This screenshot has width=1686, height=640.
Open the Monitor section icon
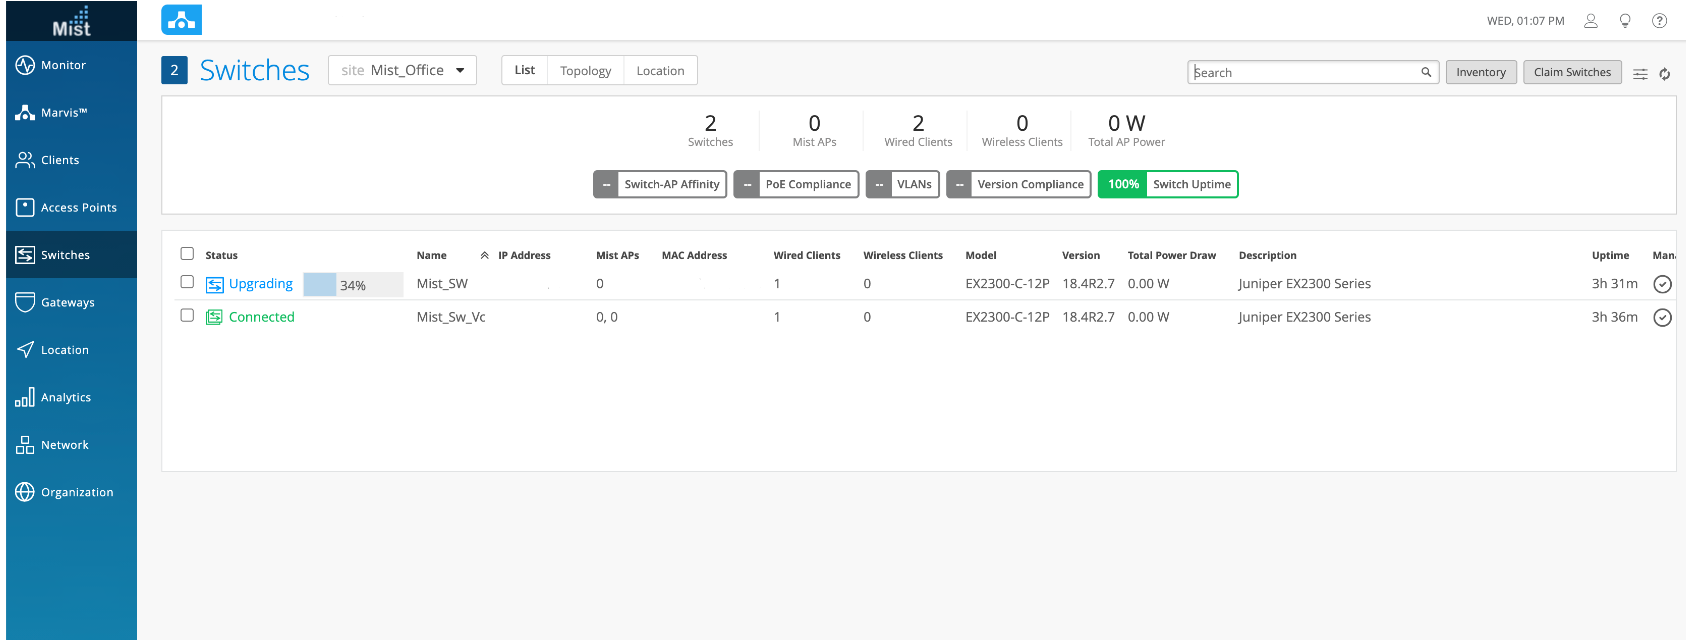[x=25, y=65]
